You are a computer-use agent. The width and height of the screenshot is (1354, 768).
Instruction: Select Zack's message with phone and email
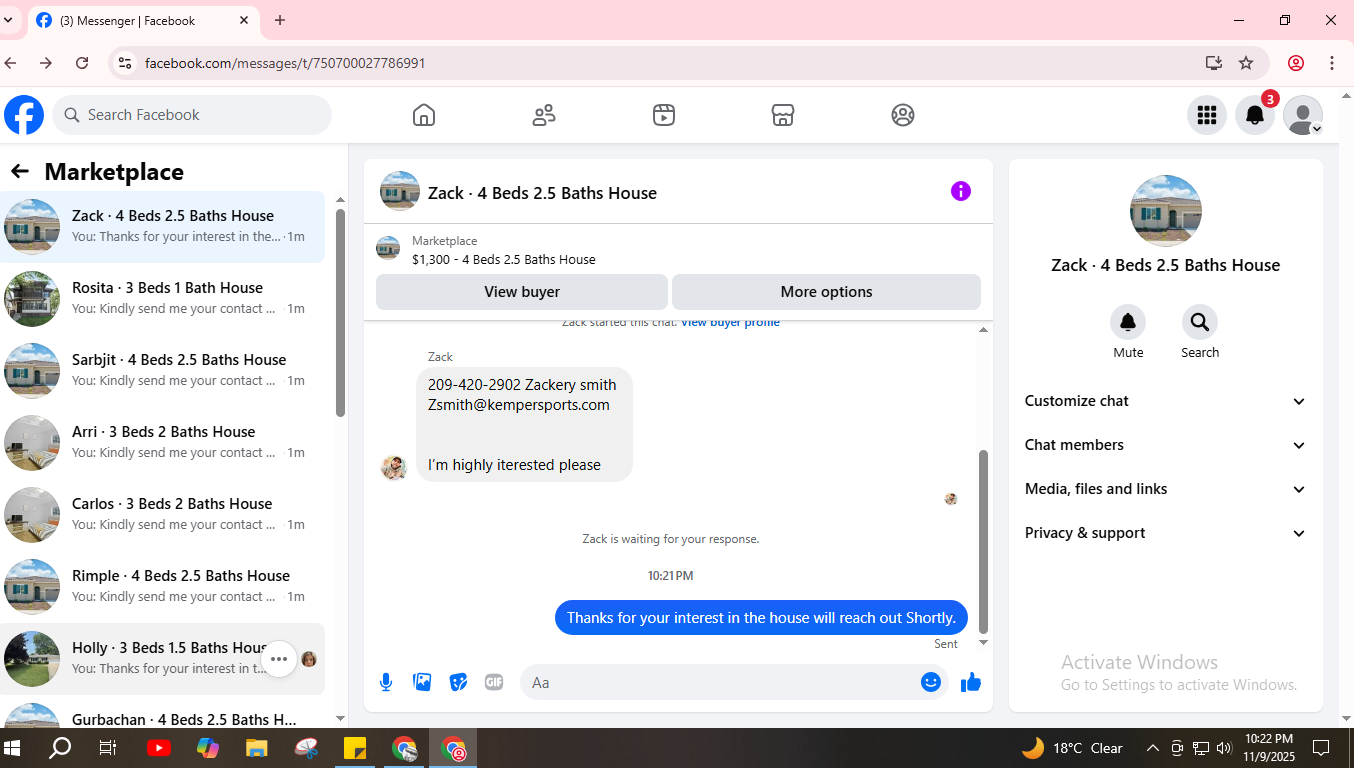(524, 424)
